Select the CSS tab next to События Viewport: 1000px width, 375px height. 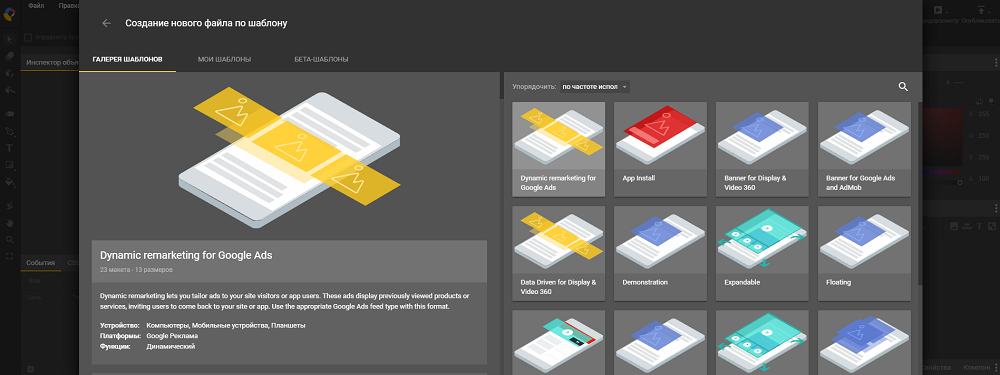(x=72, y=263)
